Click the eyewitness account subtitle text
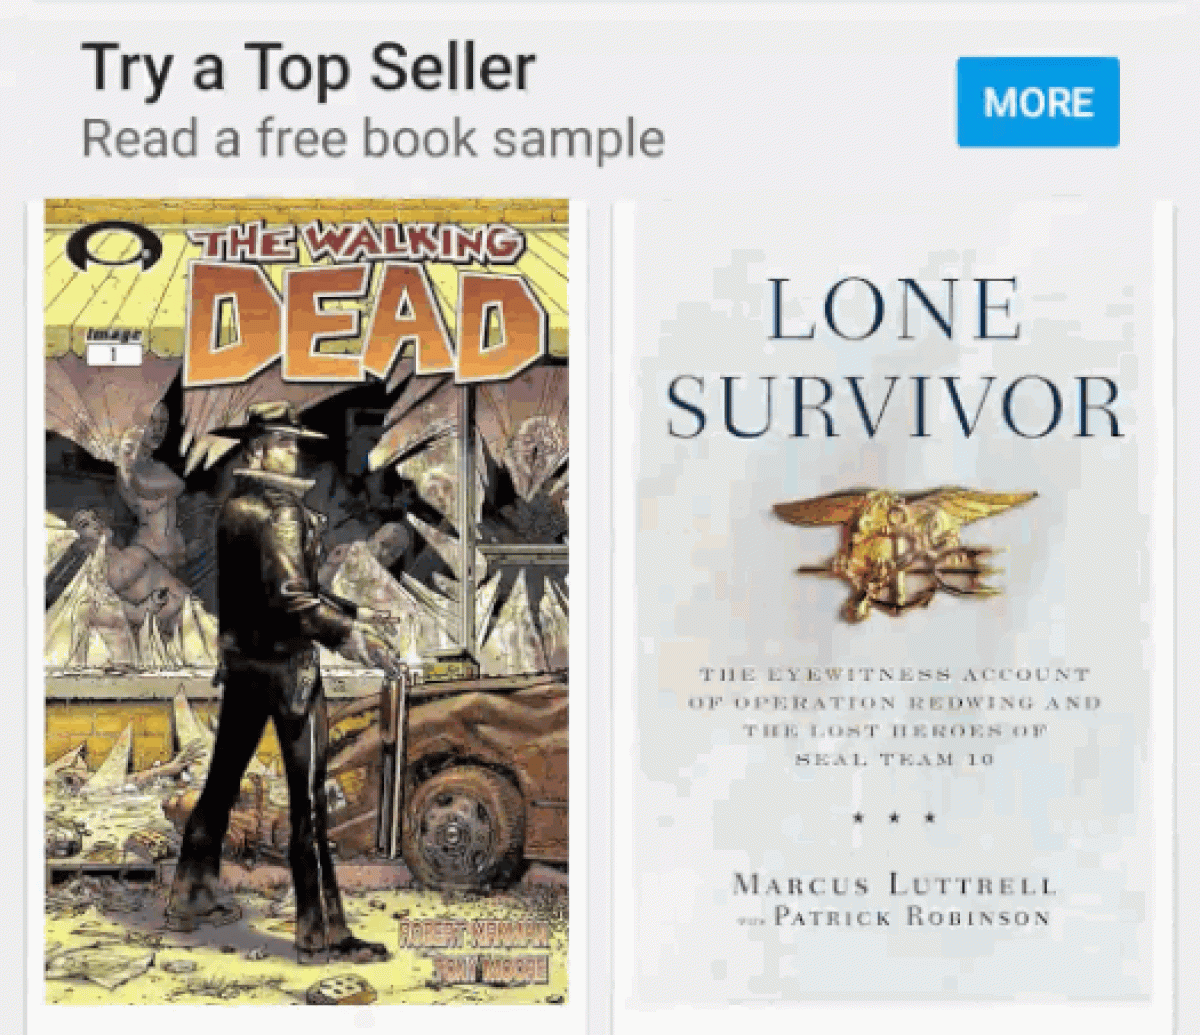1200x1035 pixels. click(894, 717)
